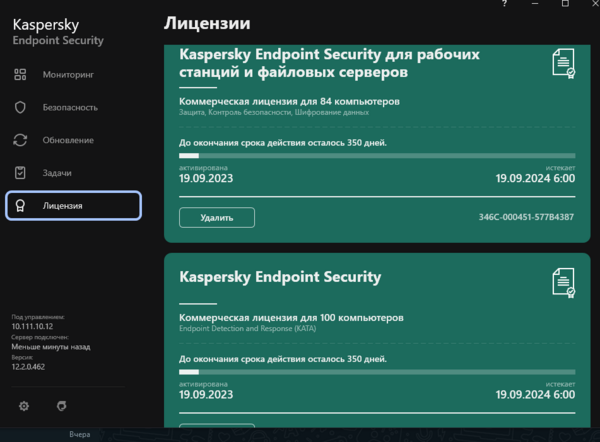The width and height of the screenshot is (600, 442).
Task: Open the support icon beside the gear
Action: click(61, 406)
